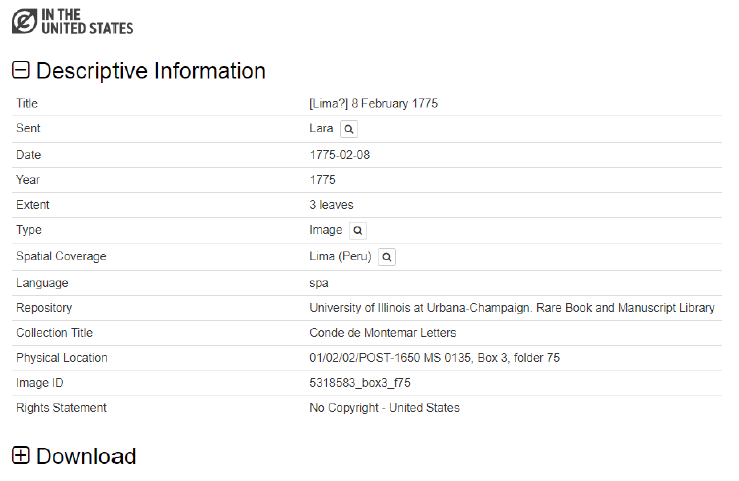Search by sender Lara magnifier icon
This screenshot has height=481, width=739.
coord(348,129)
